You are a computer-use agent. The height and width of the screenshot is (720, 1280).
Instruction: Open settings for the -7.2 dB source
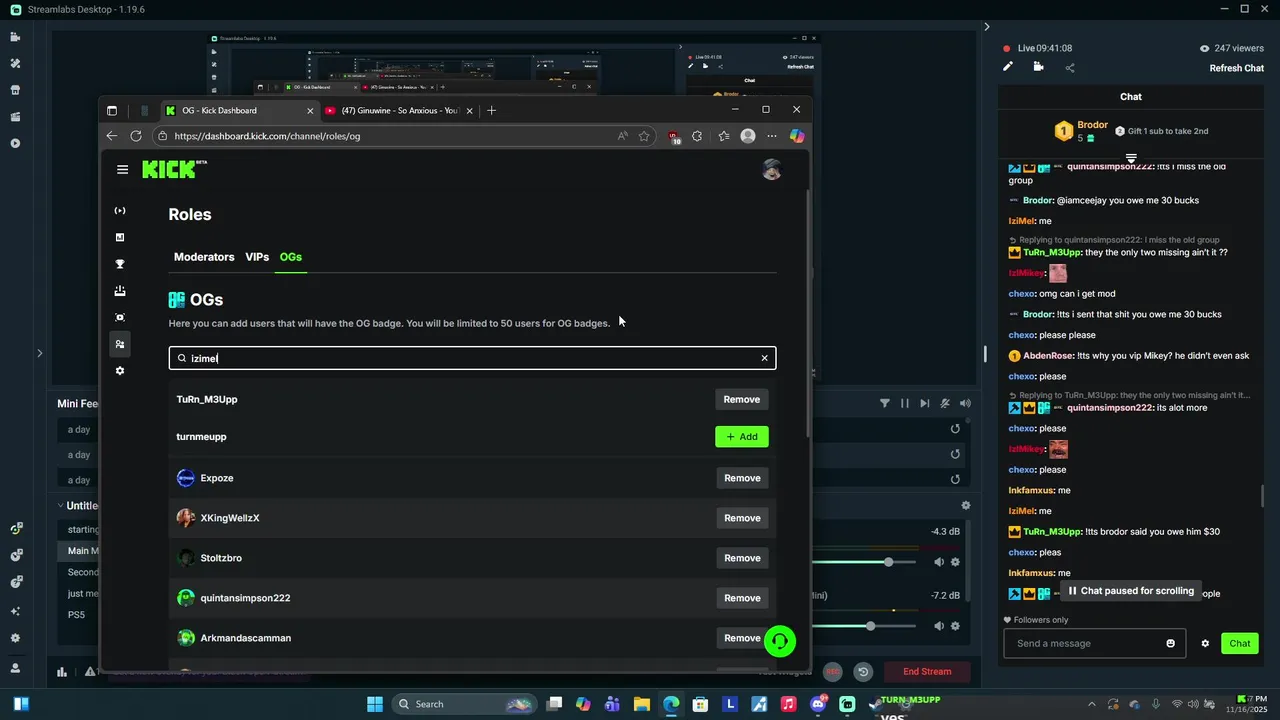956,626
